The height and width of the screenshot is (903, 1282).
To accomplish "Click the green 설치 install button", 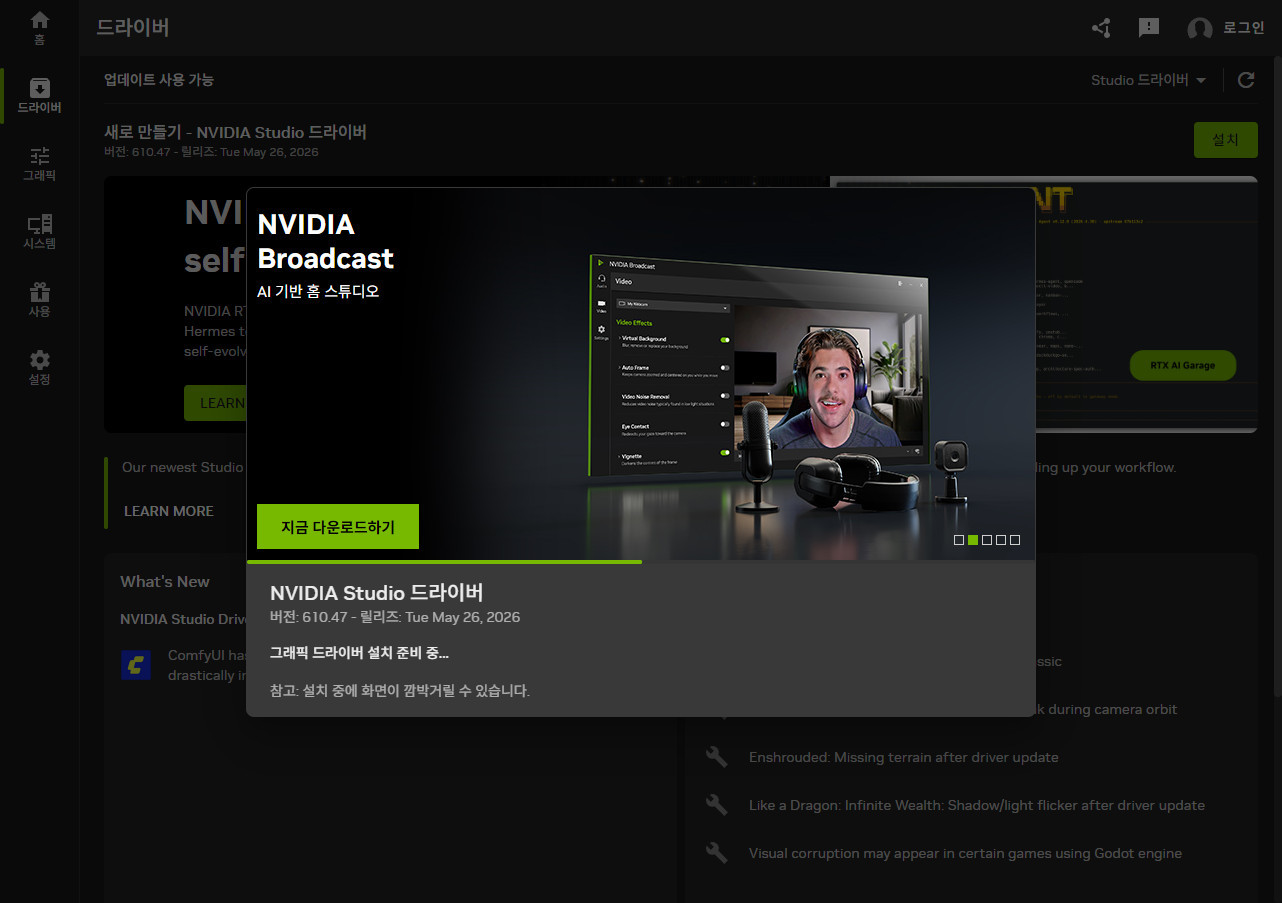I will pos(1226,140).
